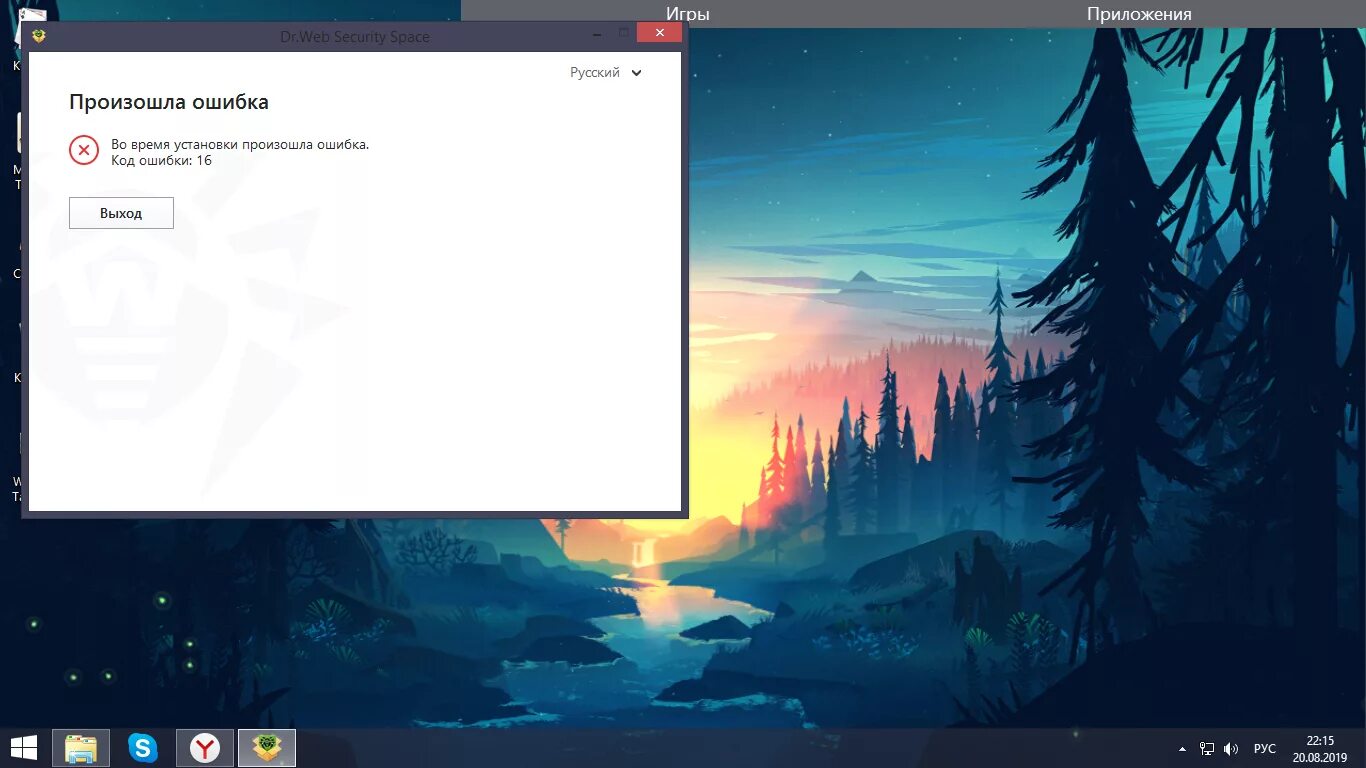Click the red error cross icon
1366x768 pixels.
[84, 150]
